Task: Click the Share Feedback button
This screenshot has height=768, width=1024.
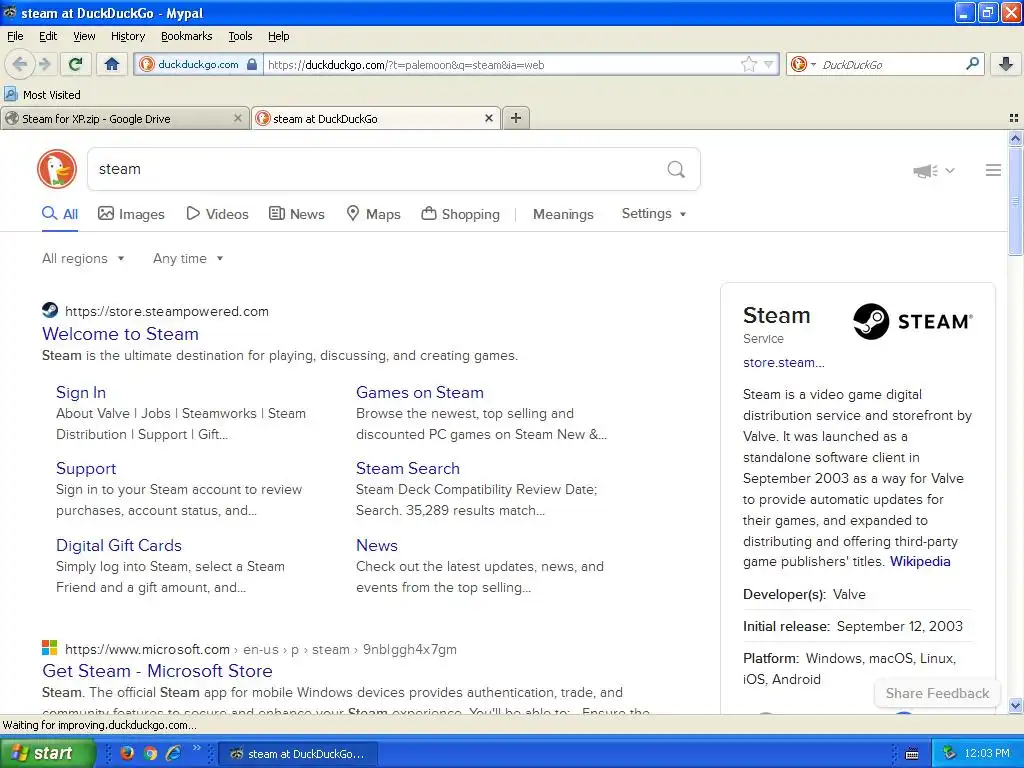Action: [937, 694]
